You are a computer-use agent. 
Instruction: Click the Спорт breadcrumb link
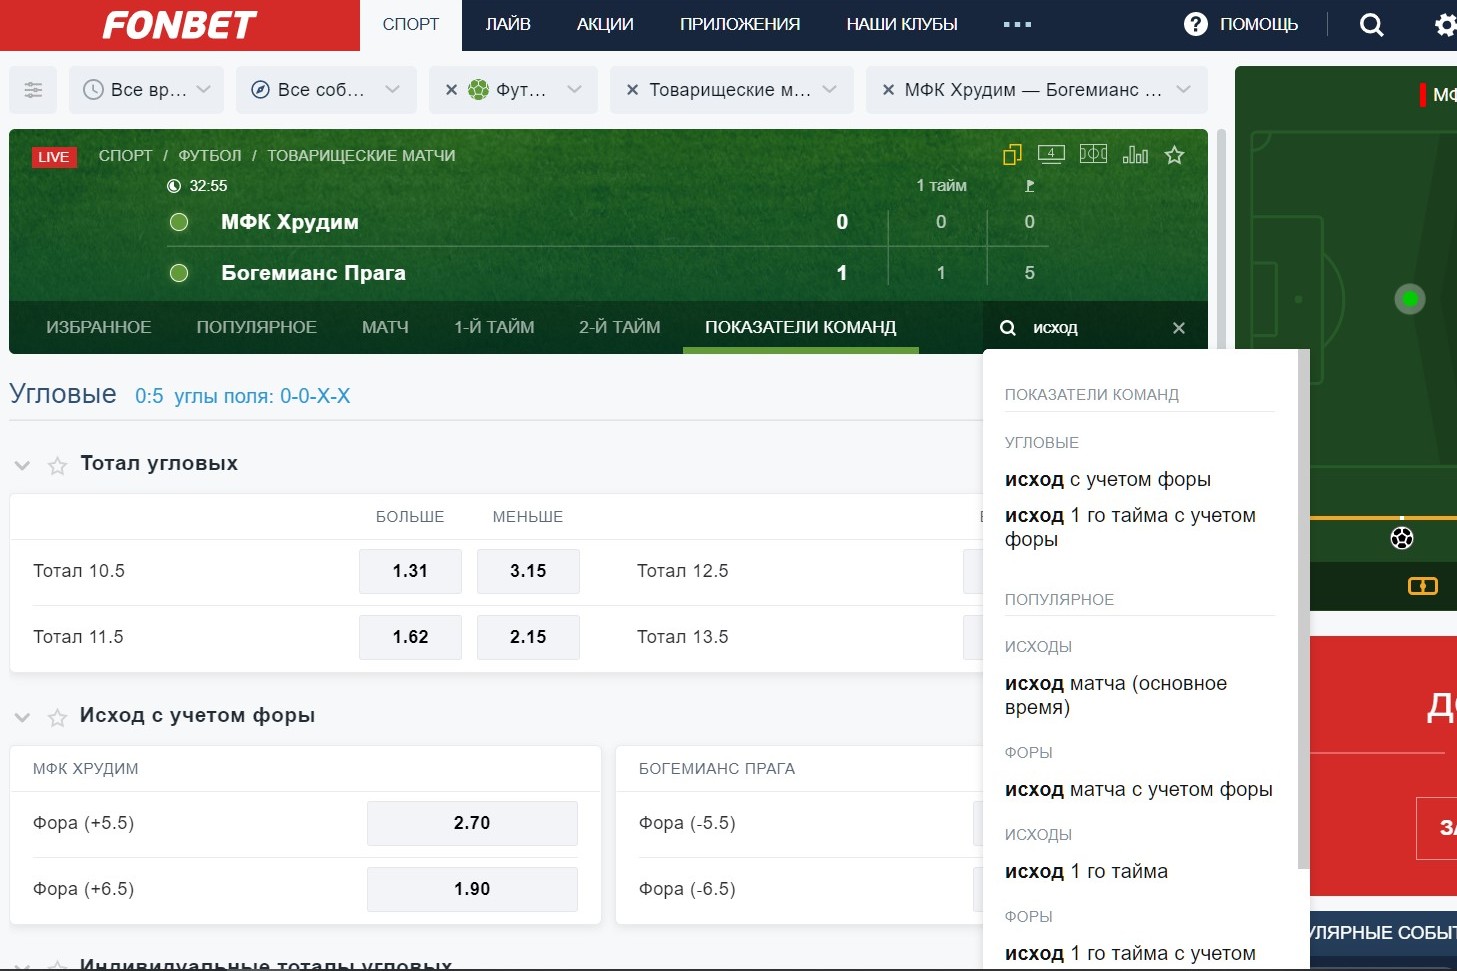pos(125,155)
